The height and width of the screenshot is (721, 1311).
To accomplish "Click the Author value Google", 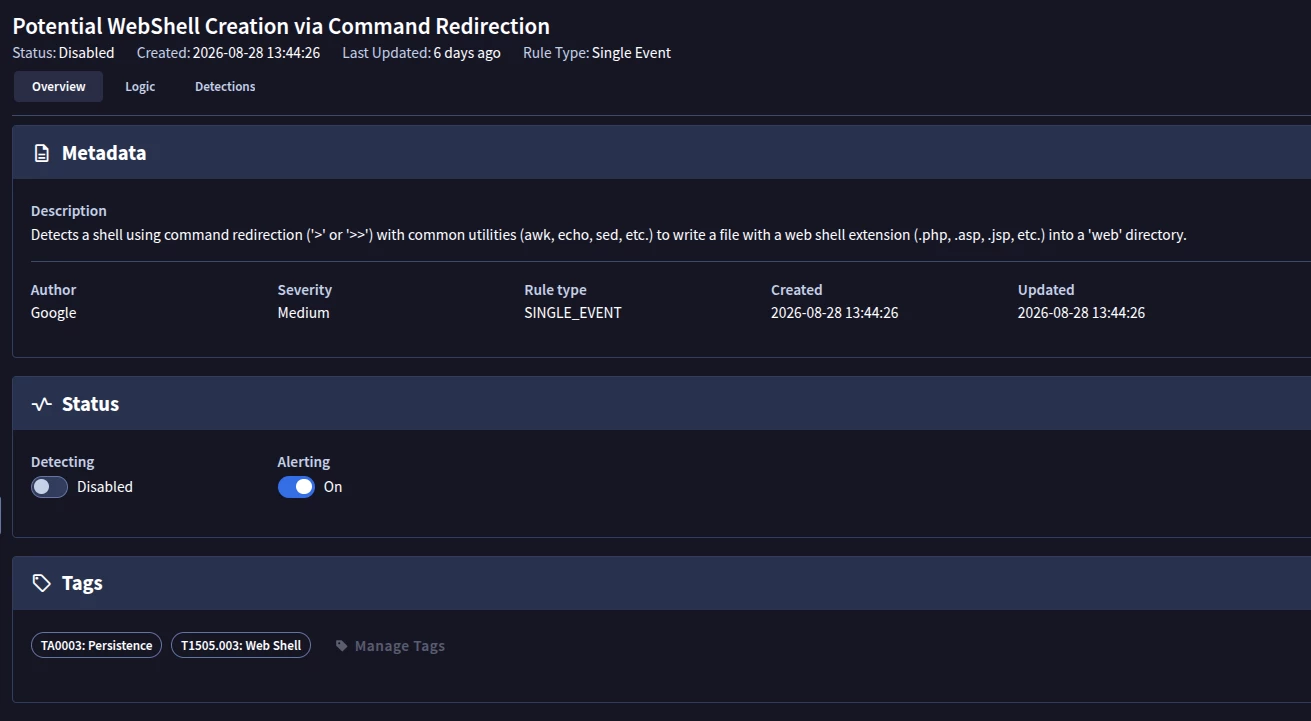I will [x=53, y=313].
